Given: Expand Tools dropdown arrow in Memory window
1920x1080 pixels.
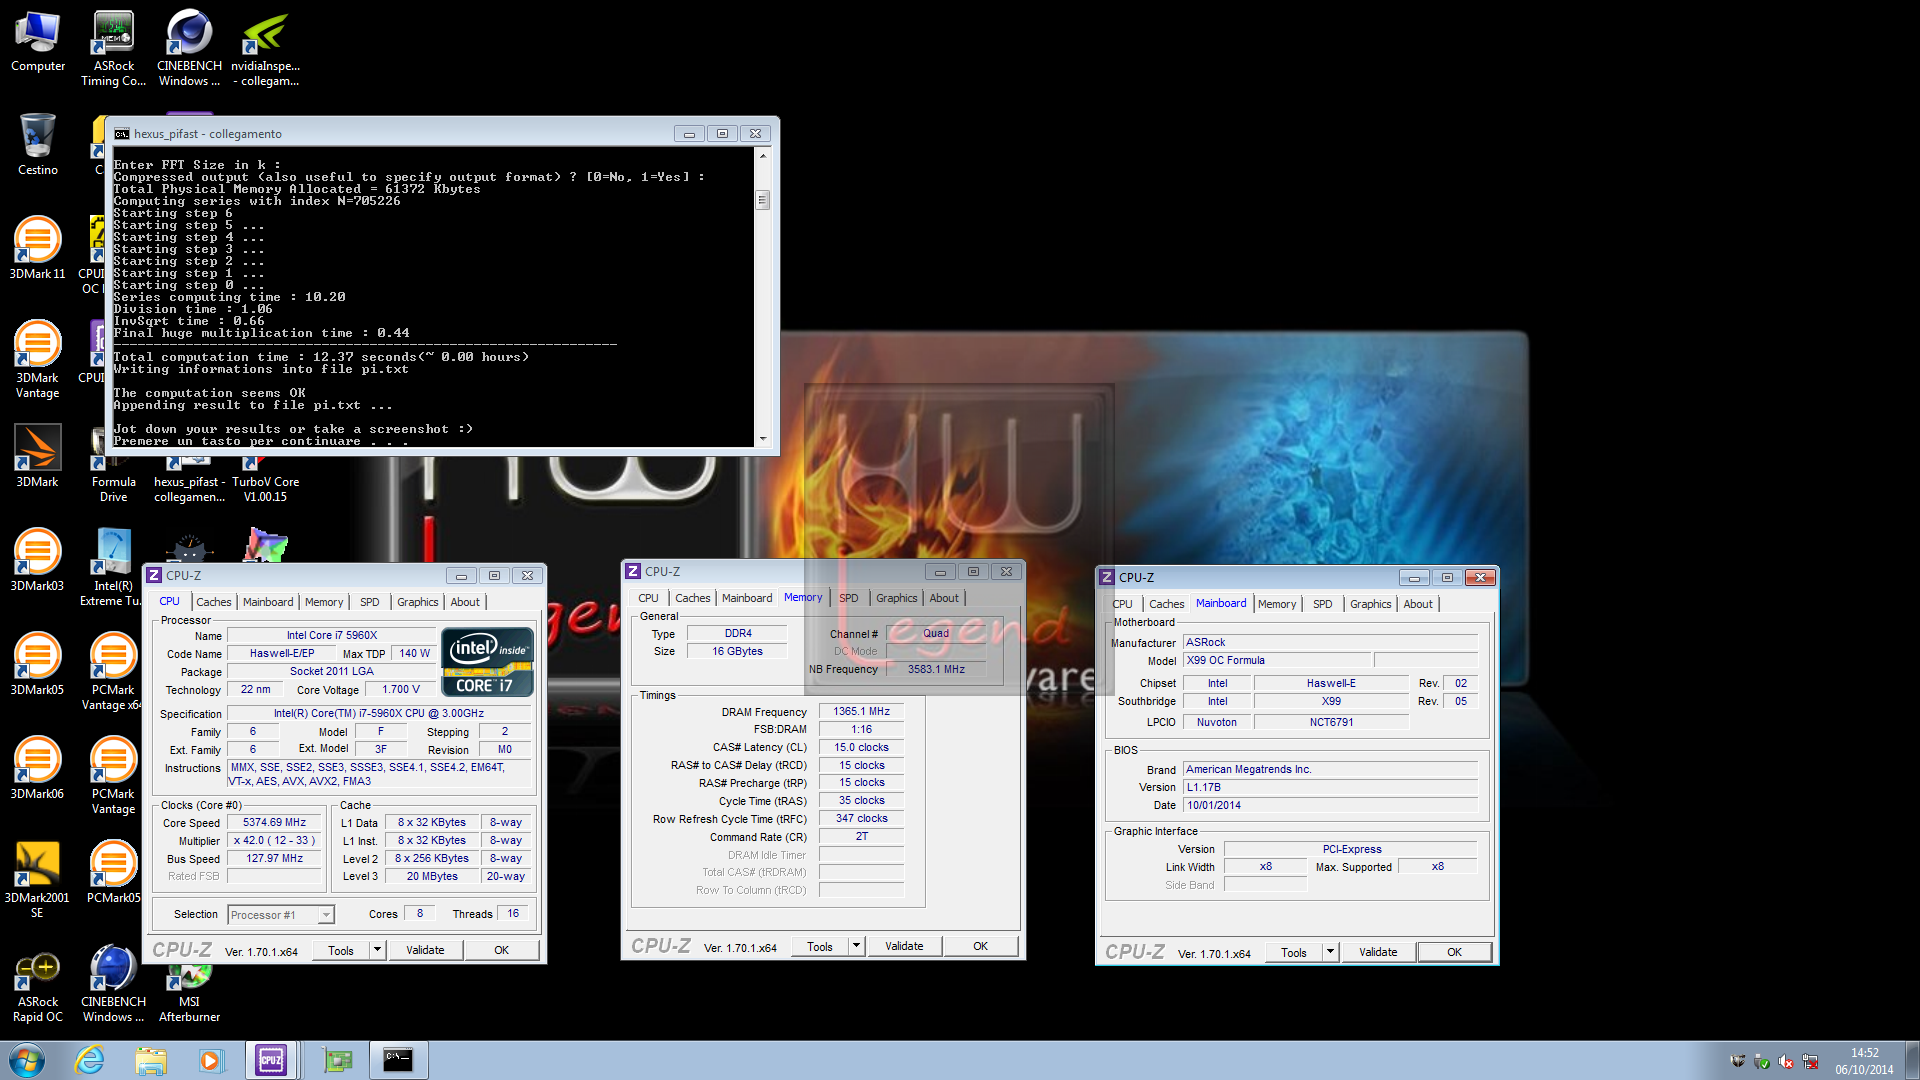Looking at the screenshot, I should [x=856, y=946].
